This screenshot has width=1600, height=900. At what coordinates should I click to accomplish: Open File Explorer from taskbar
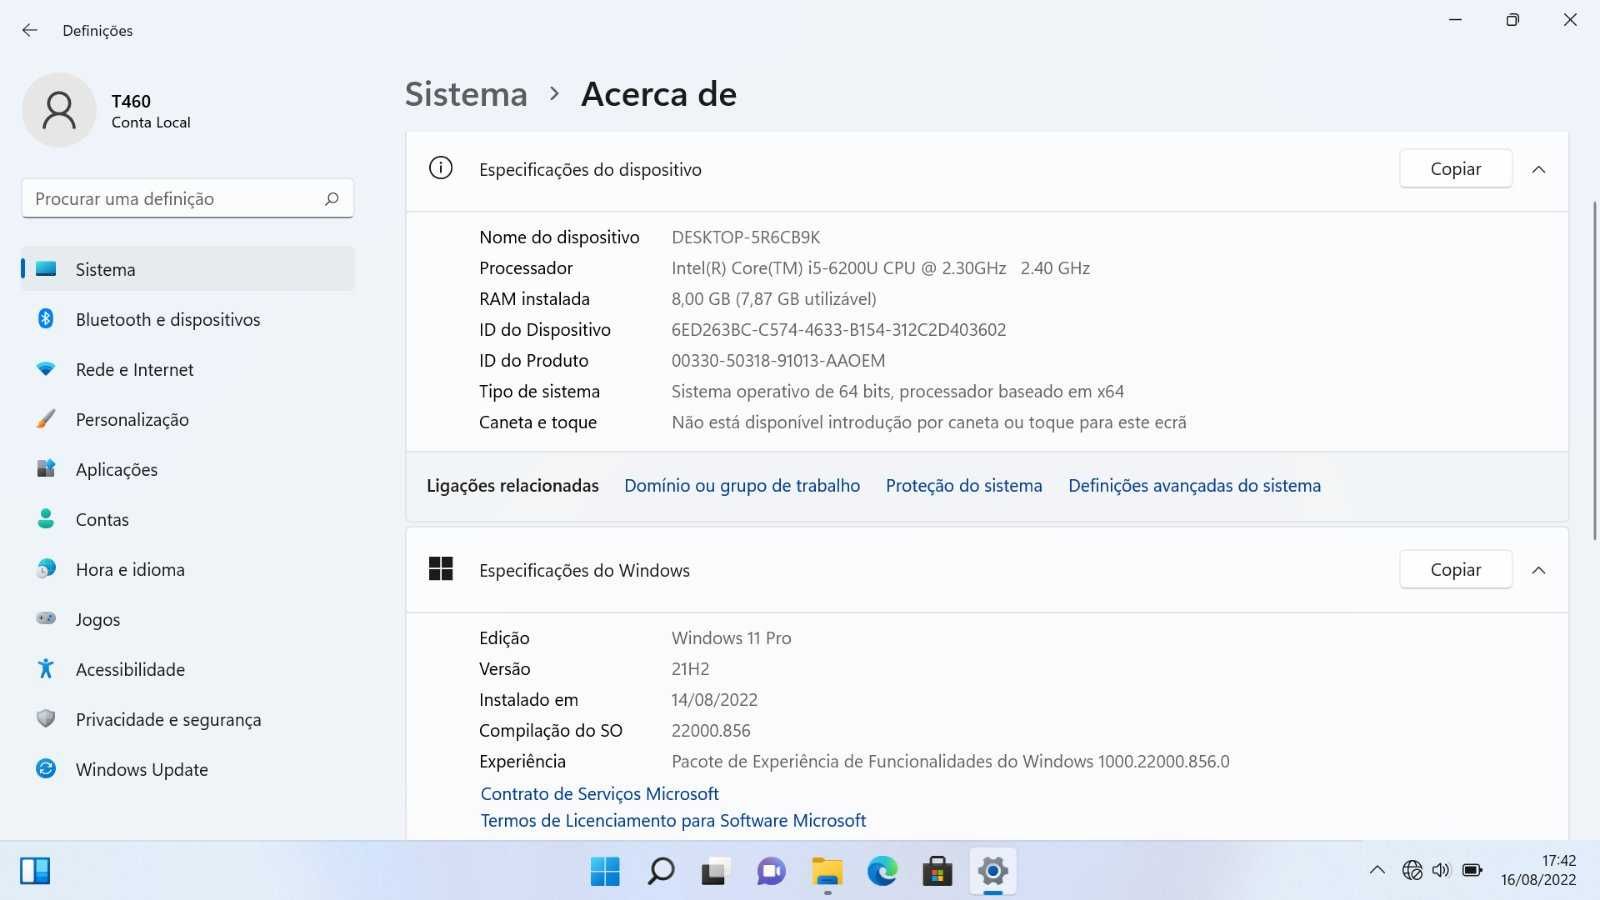tap(827, 871)
